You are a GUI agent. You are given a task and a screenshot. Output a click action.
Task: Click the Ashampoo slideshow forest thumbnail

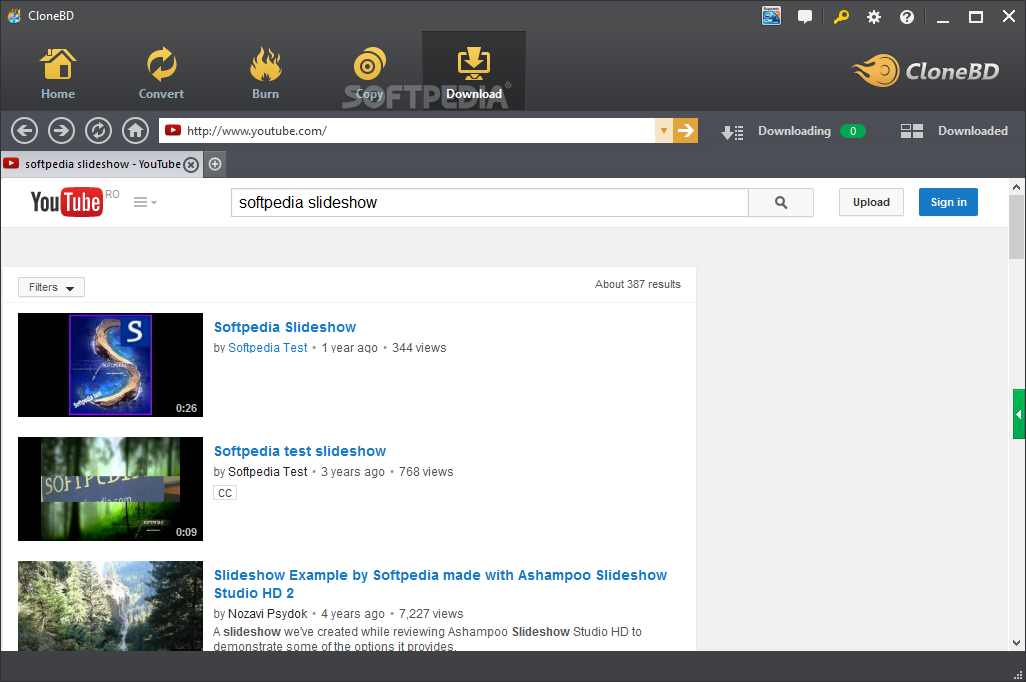111,605
